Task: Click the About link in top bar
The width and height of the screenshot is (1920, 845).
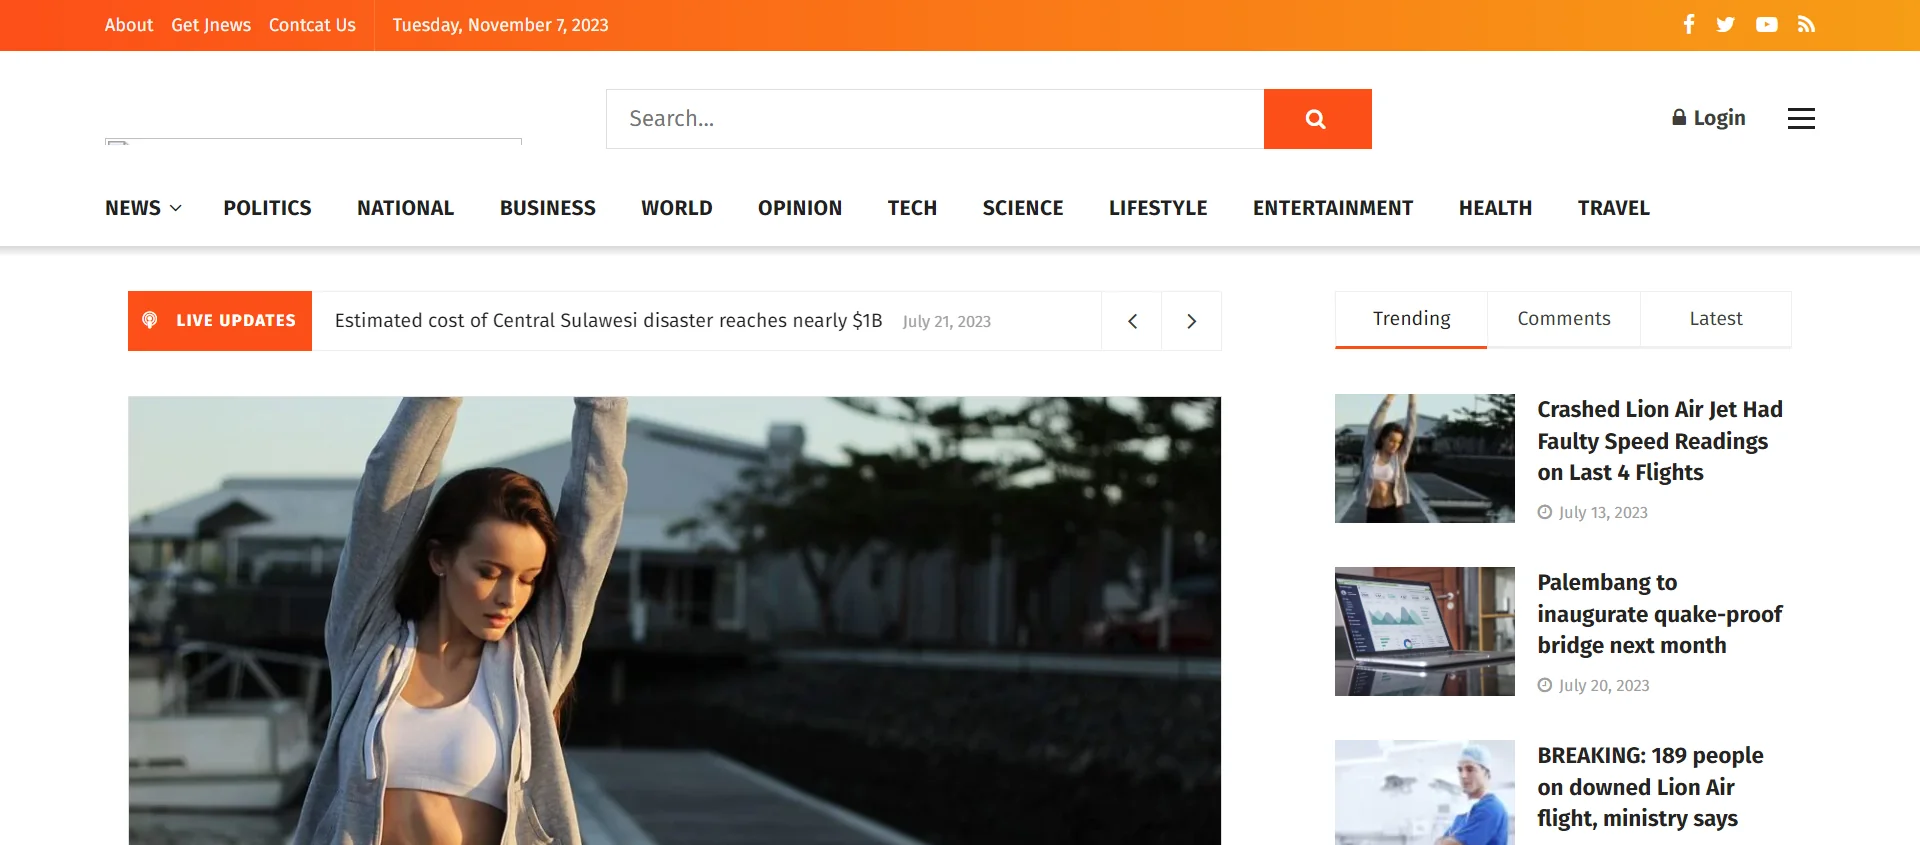Action: point(129,25)
